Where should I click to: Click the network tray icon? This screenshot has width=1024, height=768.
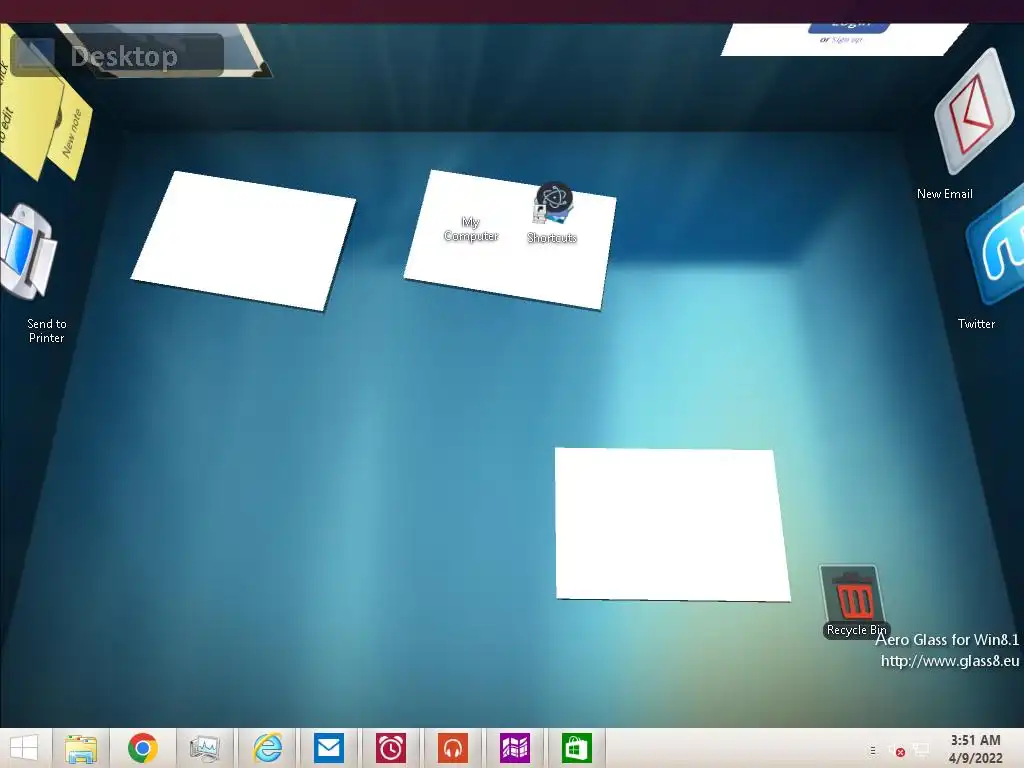click(x=921, y=750)
